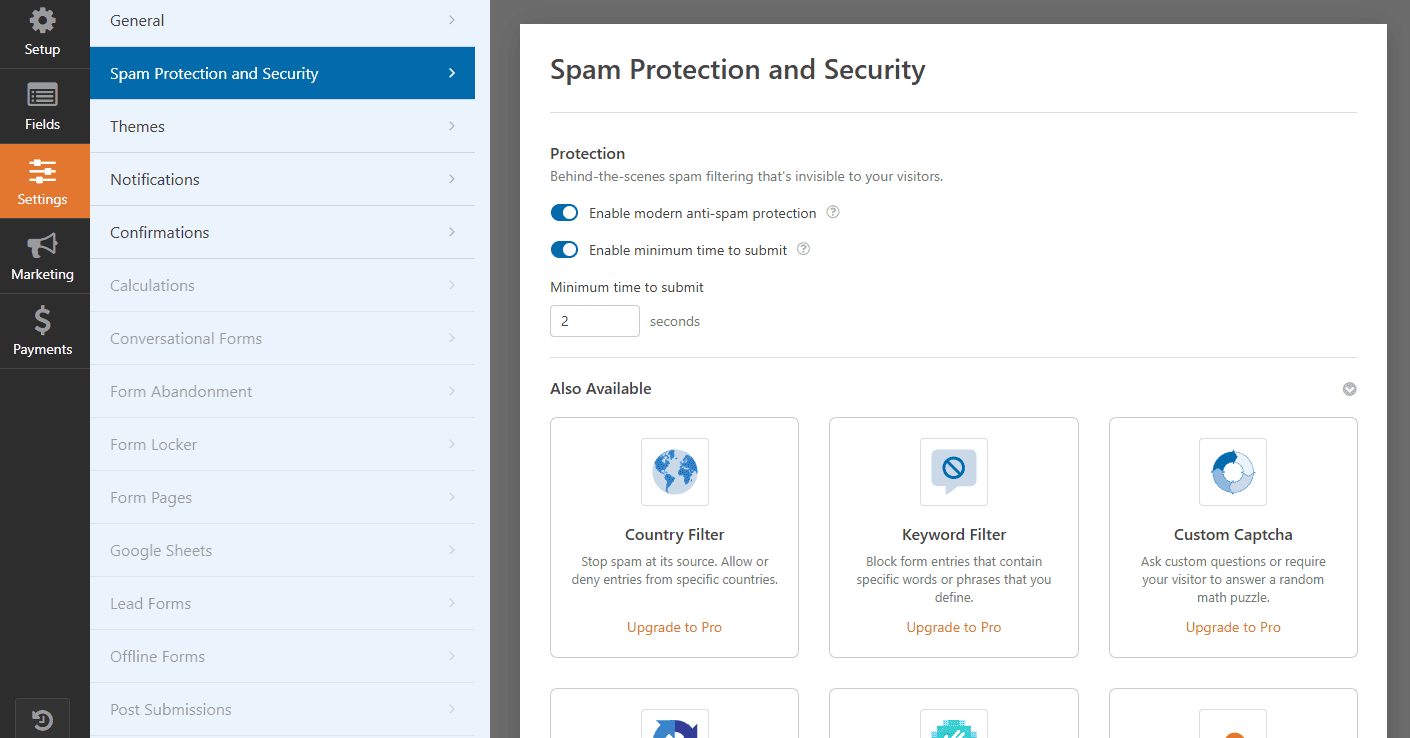The width and height of the screenshot is (1410, 738).
Task: Open the Marketing megaphone icon
Action: [42, 246]
